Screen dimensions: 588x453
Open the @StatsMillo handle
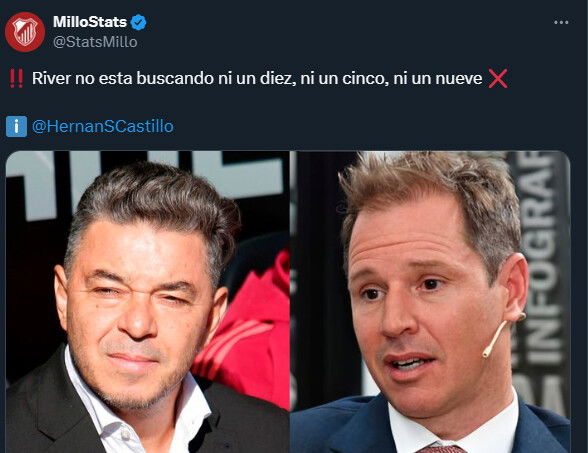[95, 42]
